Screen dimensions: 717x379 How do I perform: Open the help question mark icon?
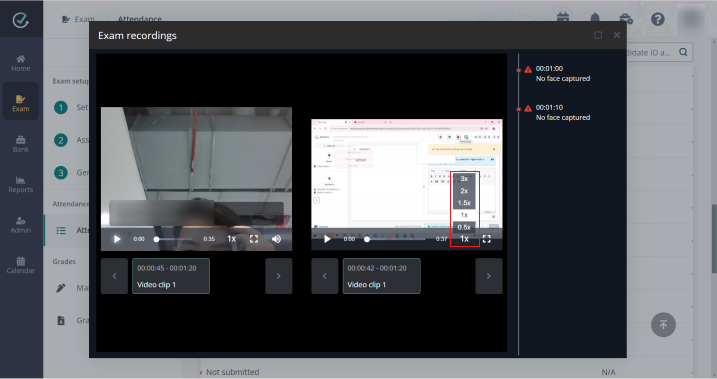pos(658,19)
